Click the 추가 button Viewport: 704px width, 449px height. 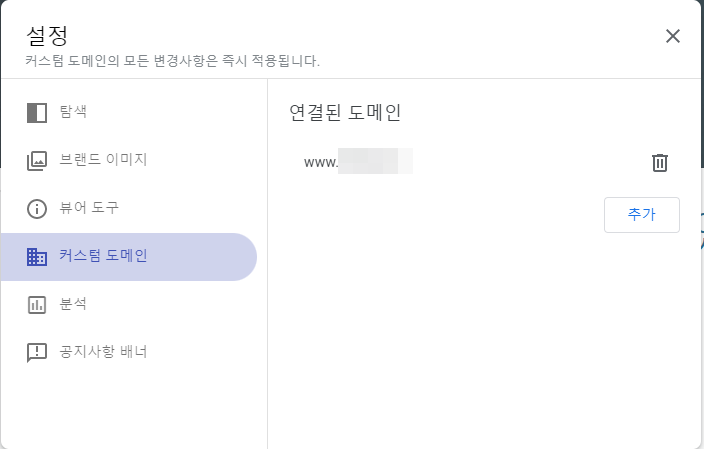(x=642, y=215)
